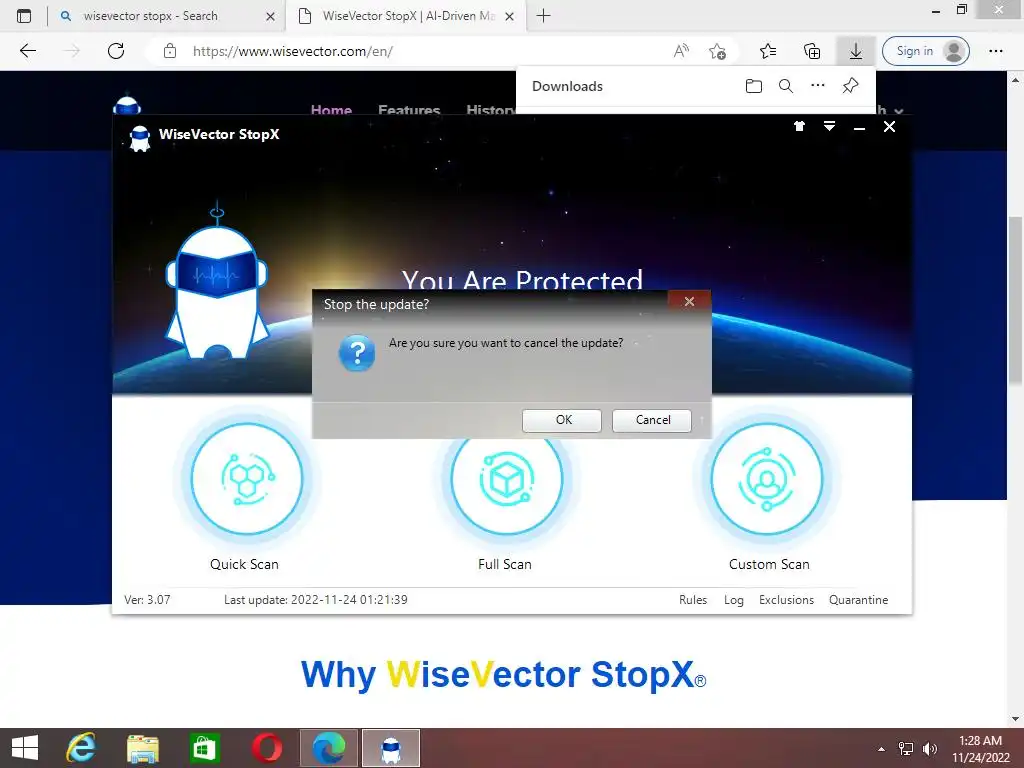Click Sign in profile button
The height and width of the screenshot is (768, 1024).
[925, 51]
